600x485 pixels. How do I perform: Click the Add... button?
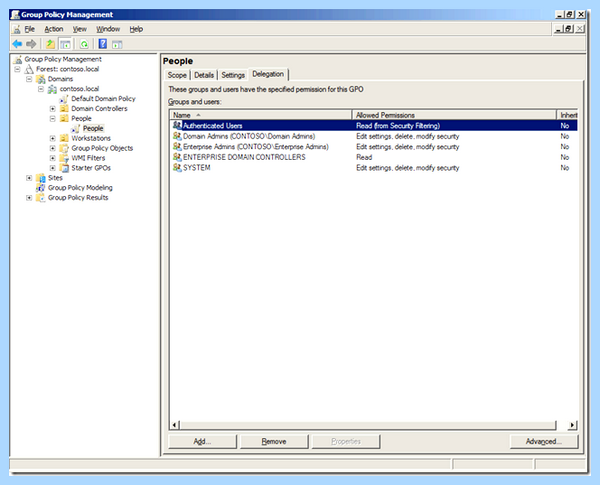202,441
